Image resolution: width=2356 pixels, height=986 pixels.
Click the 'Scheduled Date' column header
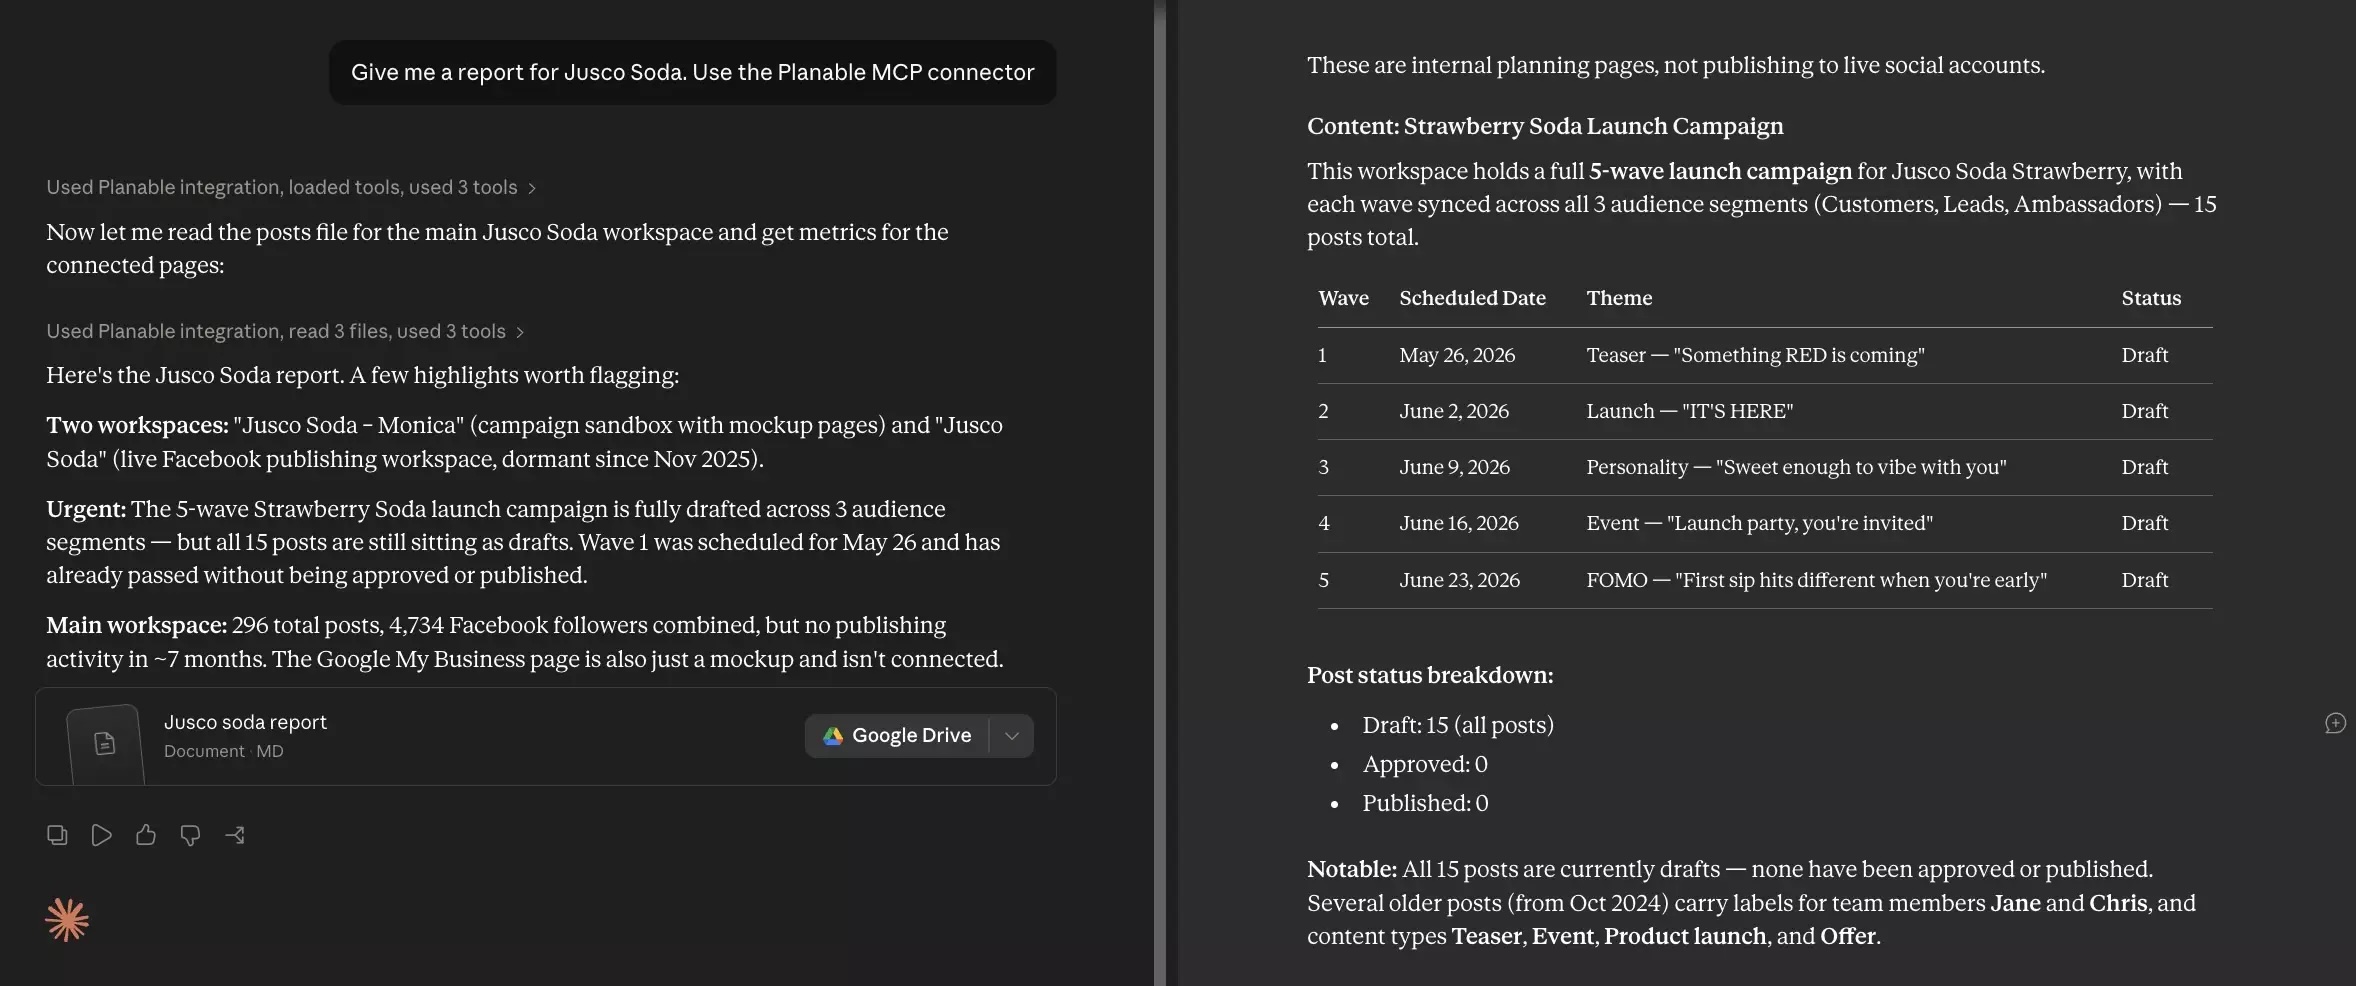pyautogui.click(x=1472, y=298)
